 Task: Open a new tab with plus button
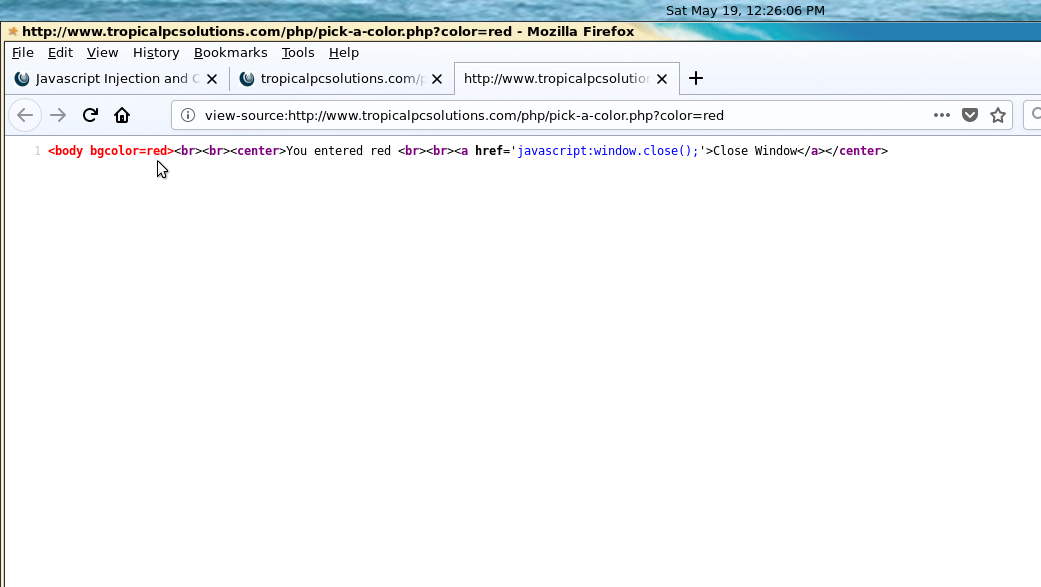coord(696,78)
